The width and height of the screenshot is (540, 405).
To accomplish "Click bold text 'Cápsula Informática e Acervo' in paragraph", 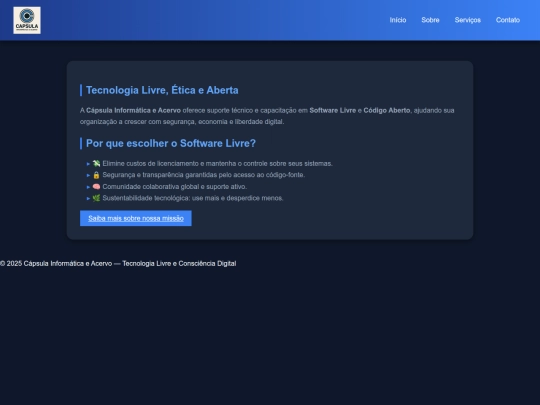I will point(133,111).
